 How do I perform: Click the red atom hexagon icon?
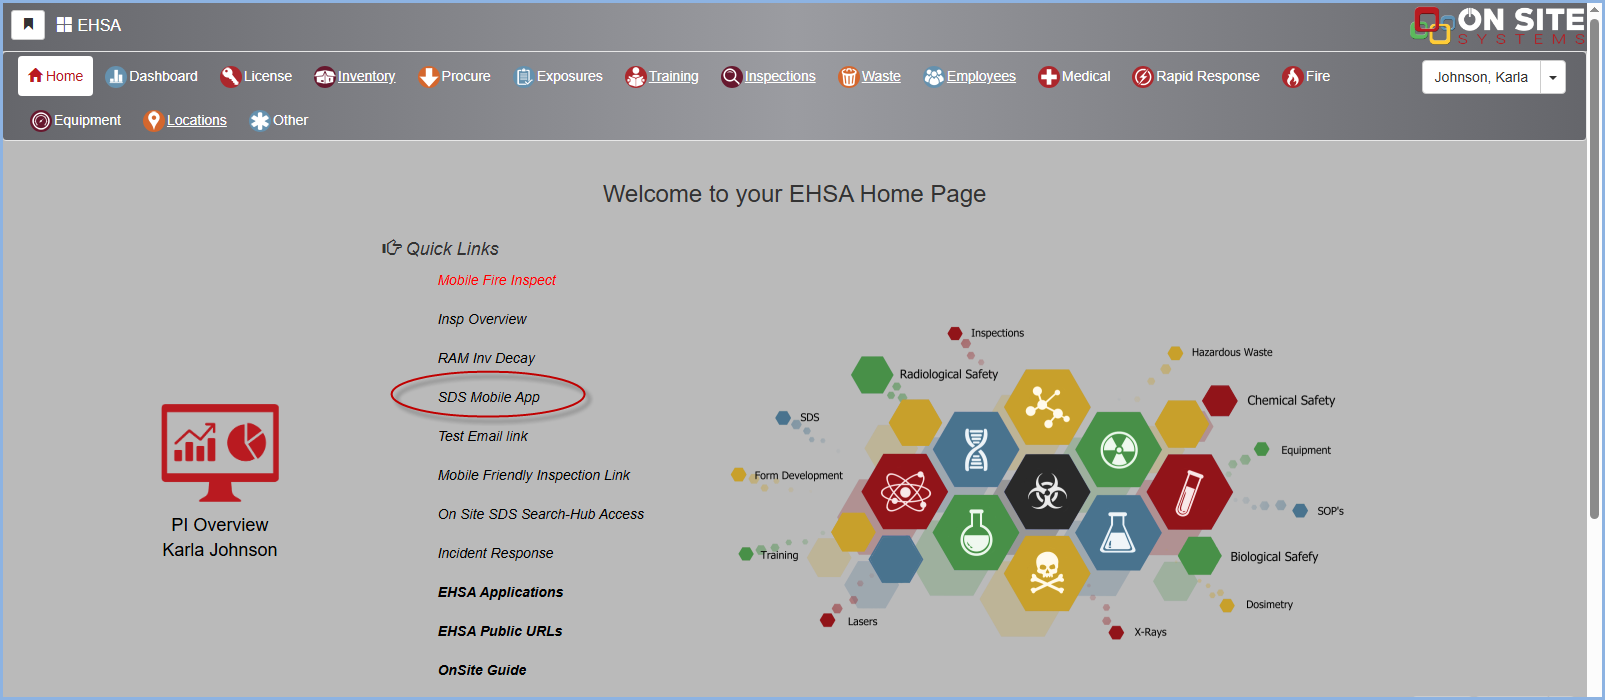coord(905,491)
